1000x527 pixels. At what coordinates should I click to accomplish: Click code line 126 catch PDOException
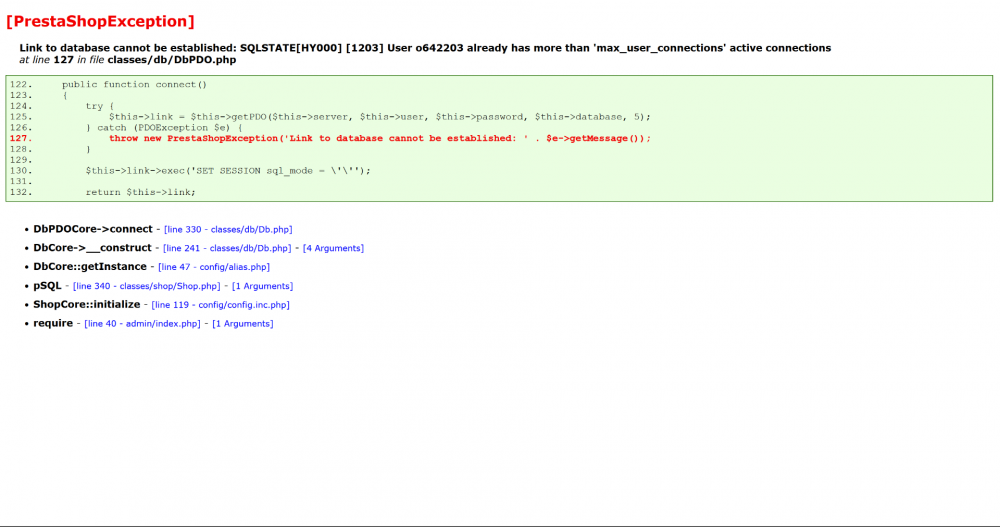[164, 128]
